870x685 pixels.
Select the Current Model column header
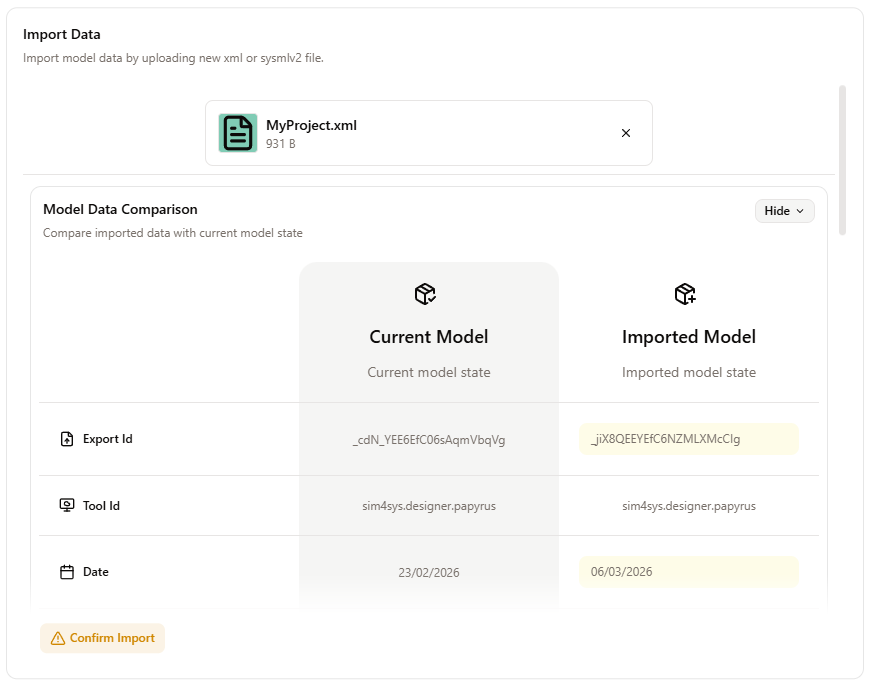(428, 337)
